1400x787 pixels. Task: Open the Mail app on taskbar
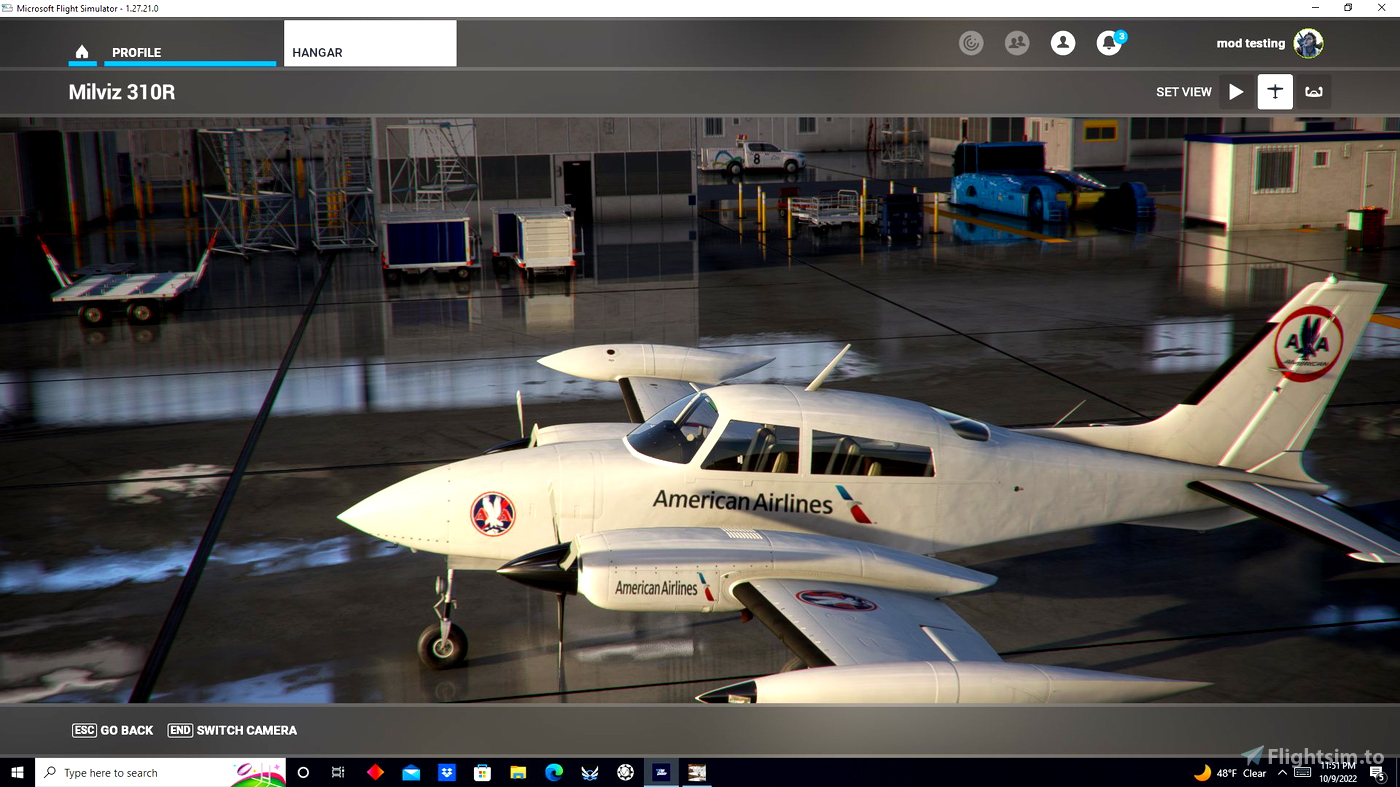[411, 773]
